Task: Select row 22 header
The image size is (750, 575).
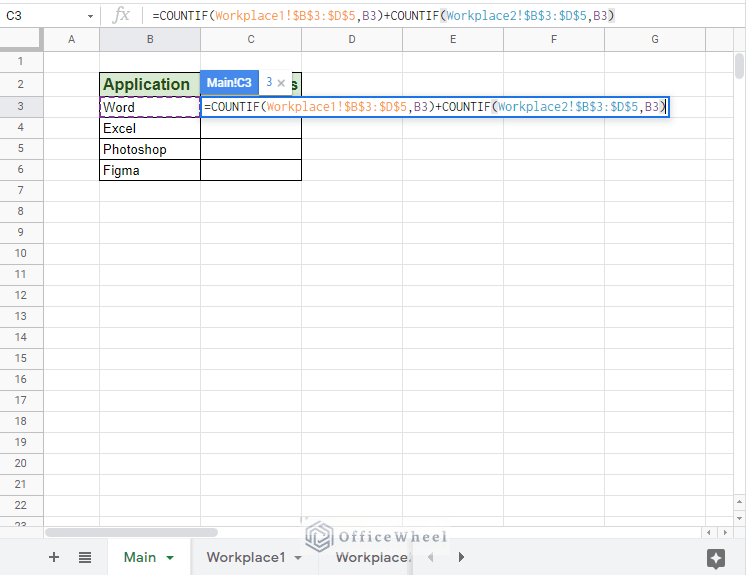Action: click(x=21, y=505)
